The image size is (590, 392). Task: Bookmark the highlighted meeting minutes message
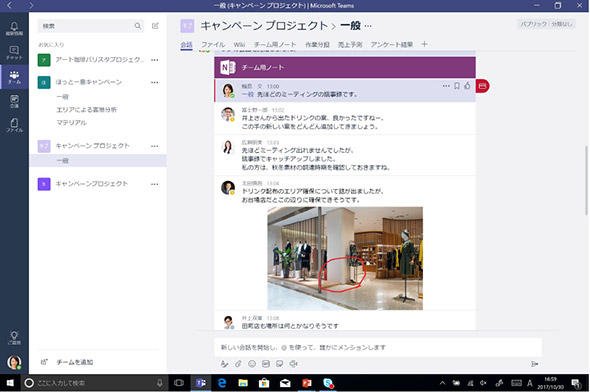[456, 86]
